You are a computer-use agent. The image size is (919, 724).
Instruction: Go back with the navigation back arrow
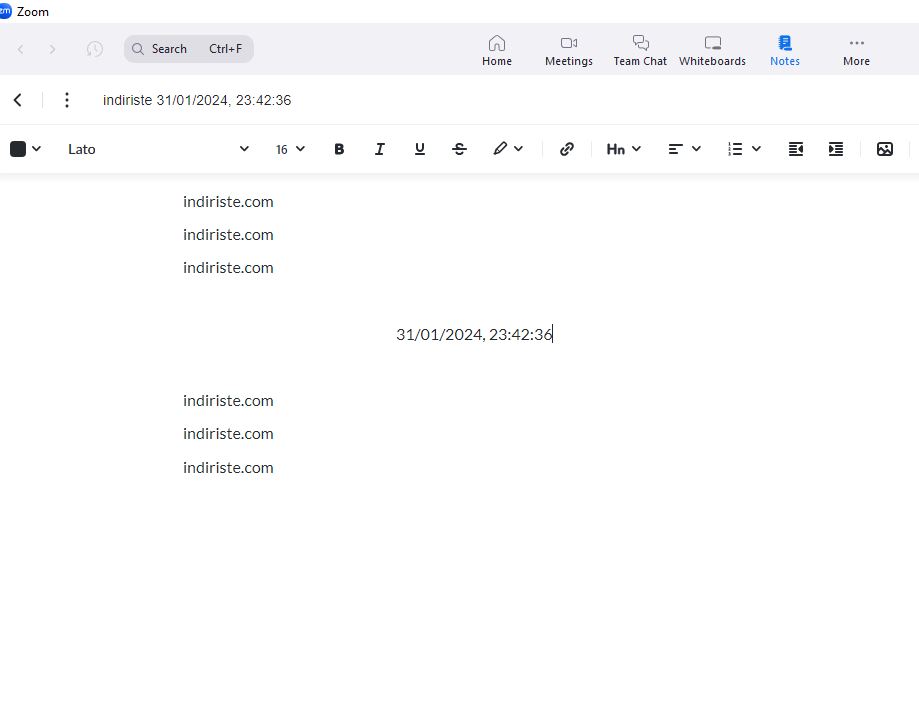click(x=21, y=49)
